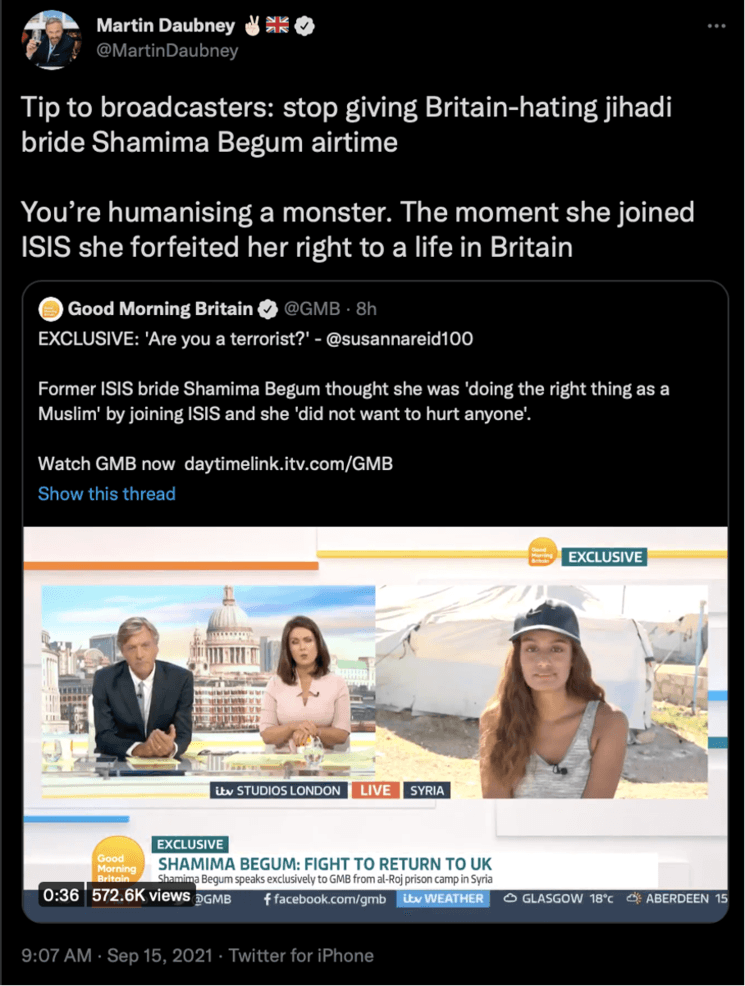Viewport: 745px width, 986px height.
Task: Click the verified badge next to Good Morning Britain
Action: point(268,309)
